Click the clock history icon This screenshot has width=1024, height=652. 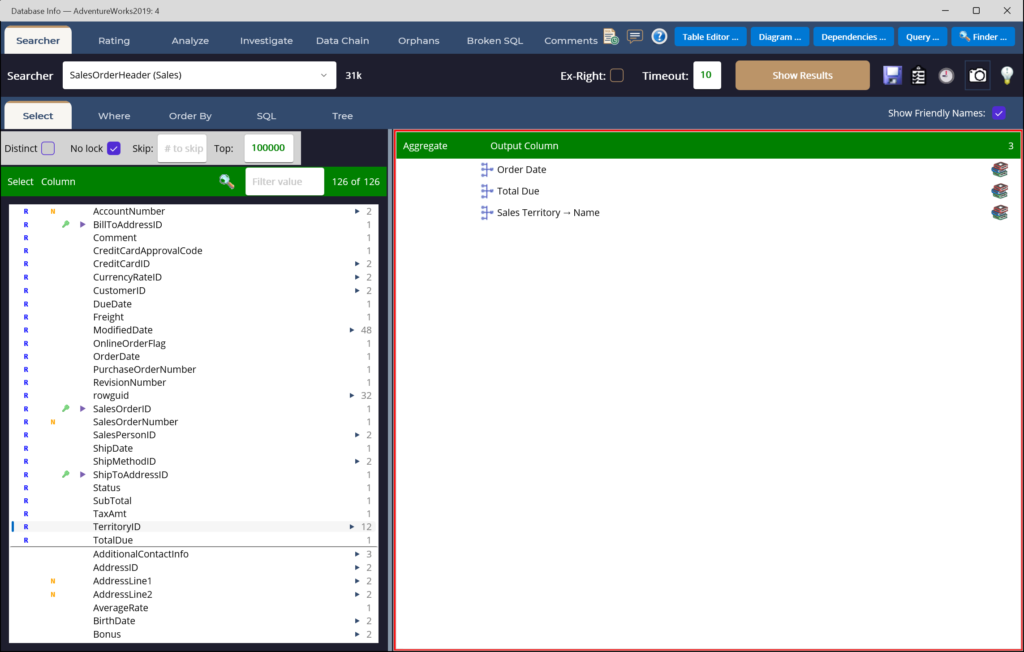click(946, 76)
